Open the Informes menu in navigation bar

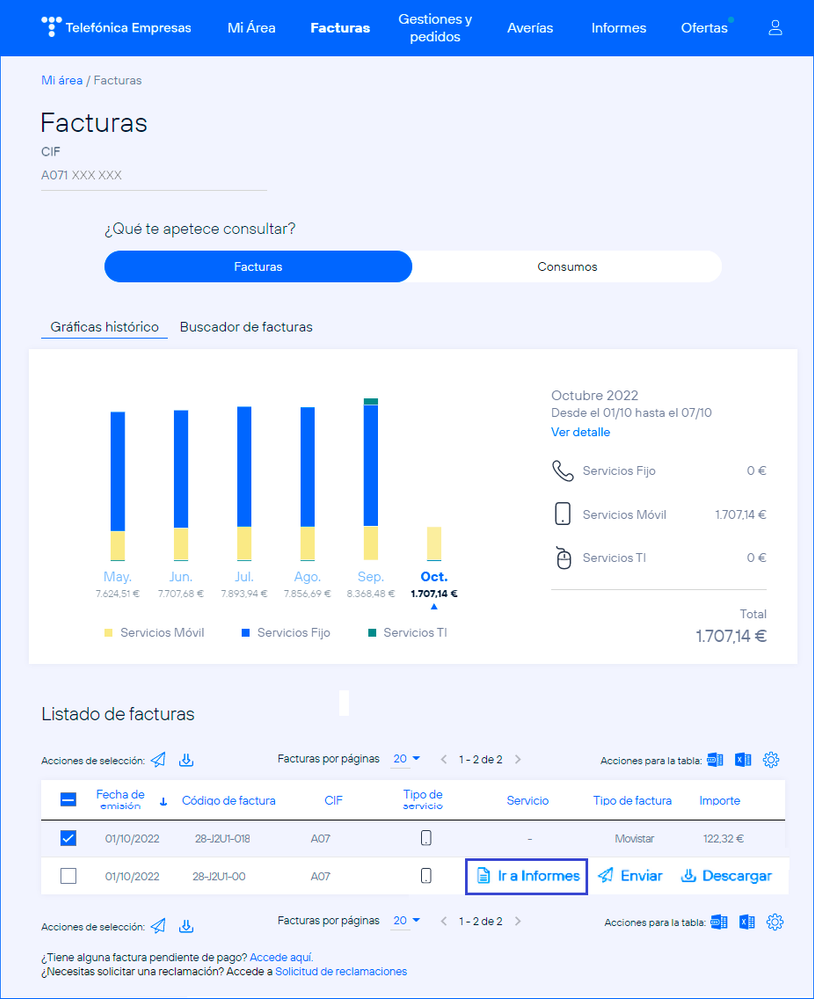coord(618,28)
